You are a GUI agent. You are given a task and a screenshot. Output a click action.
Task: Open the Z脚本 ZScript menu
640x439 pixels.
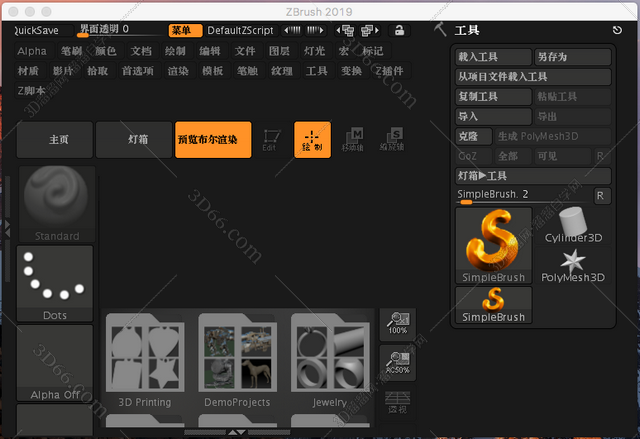click(x=31, y=91)
